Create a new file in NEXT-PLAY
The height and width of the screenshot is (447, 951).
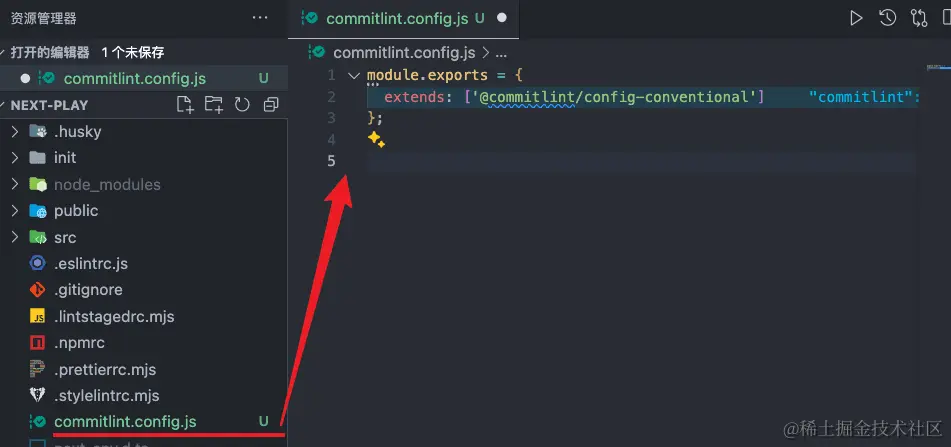[185, 104]
